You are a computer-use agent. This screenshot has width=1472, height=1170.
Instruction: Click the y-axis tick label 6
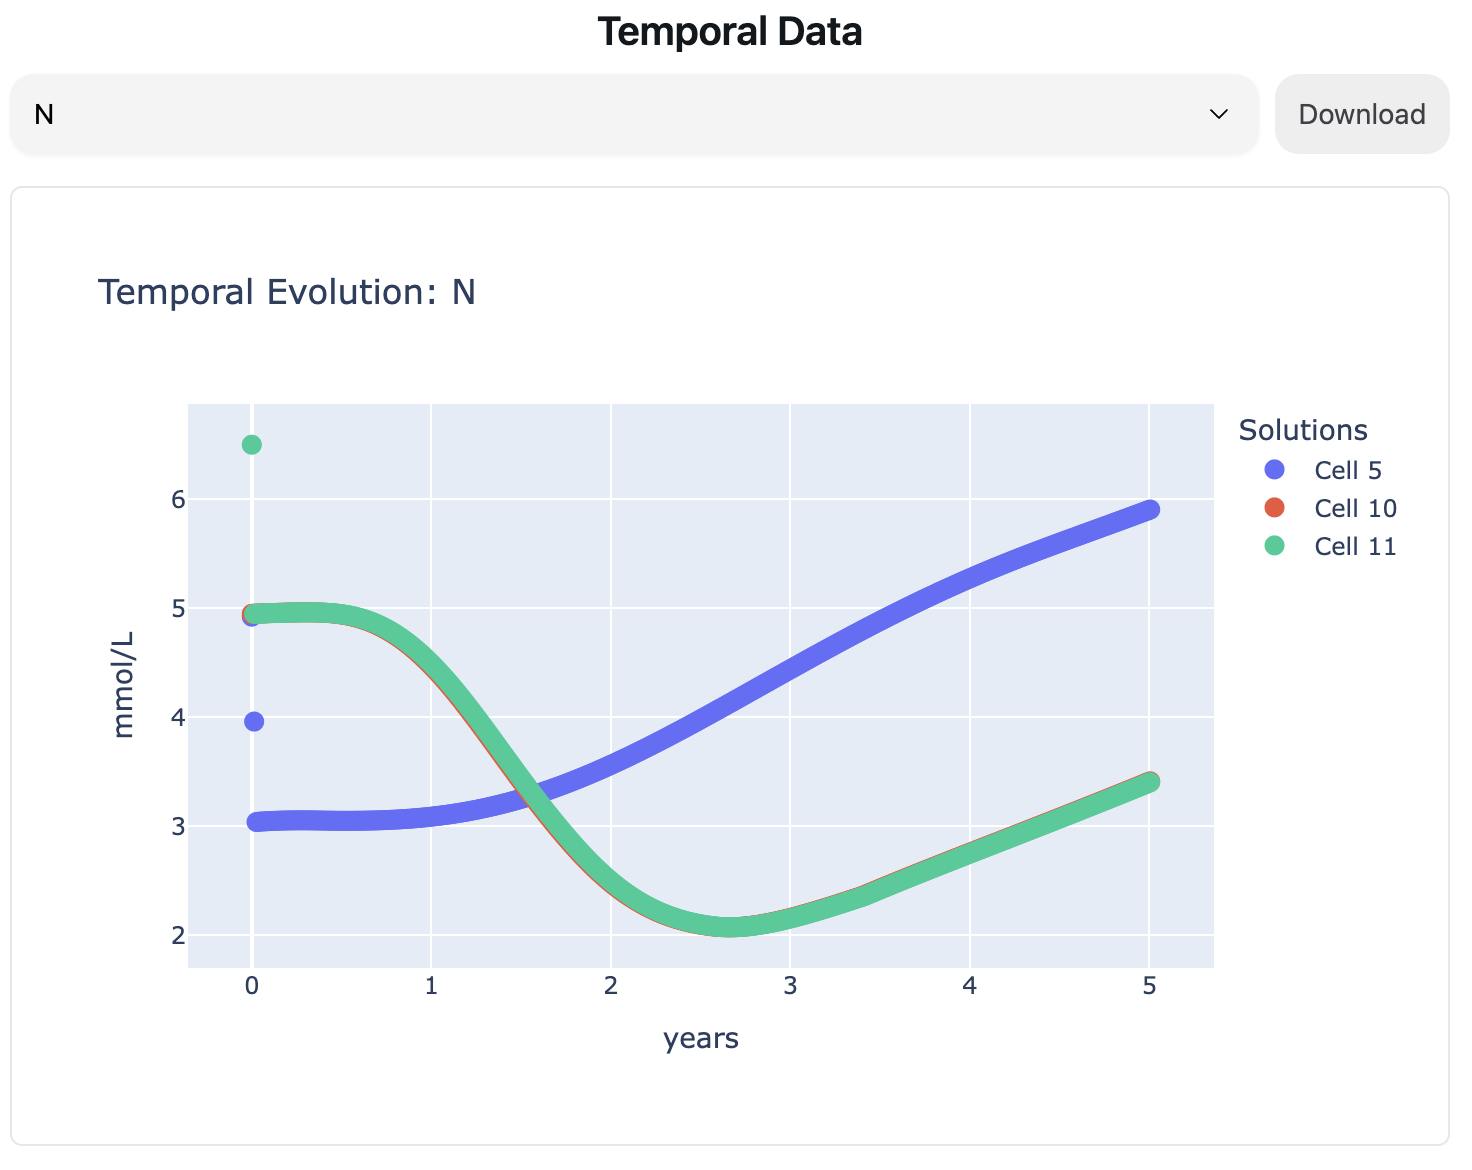[x=178, y=499]
